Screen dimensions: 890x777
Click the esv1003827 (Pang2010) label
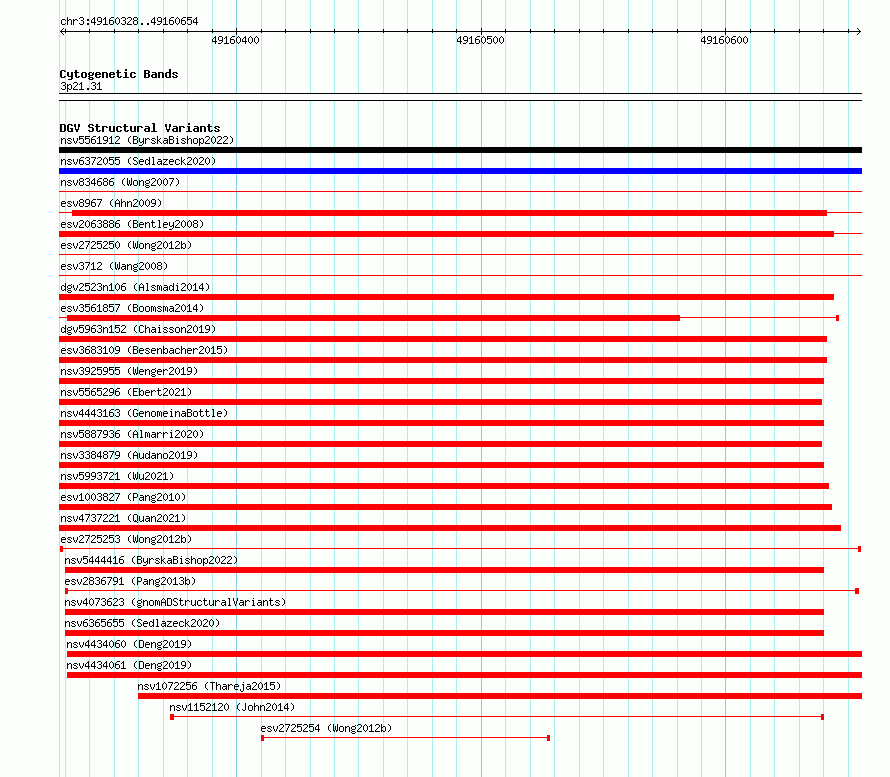123,497
